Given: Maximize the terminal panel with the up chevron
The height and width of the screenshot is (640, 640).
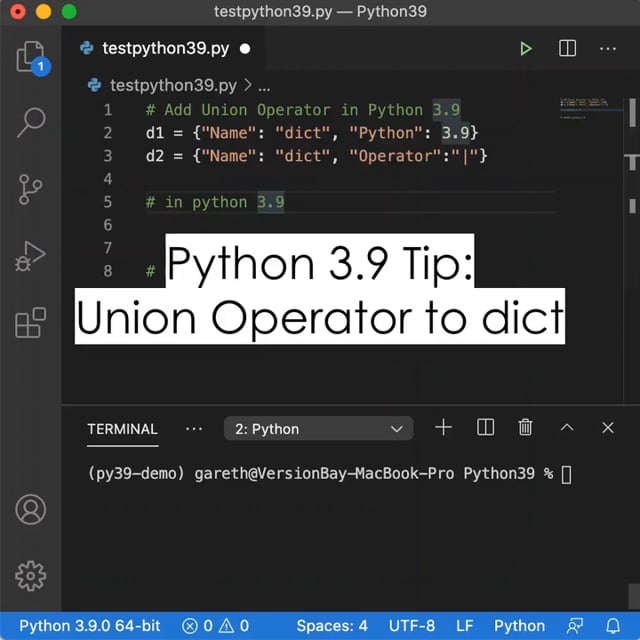Looking at the screenshot, I should [x=567, y=427].
